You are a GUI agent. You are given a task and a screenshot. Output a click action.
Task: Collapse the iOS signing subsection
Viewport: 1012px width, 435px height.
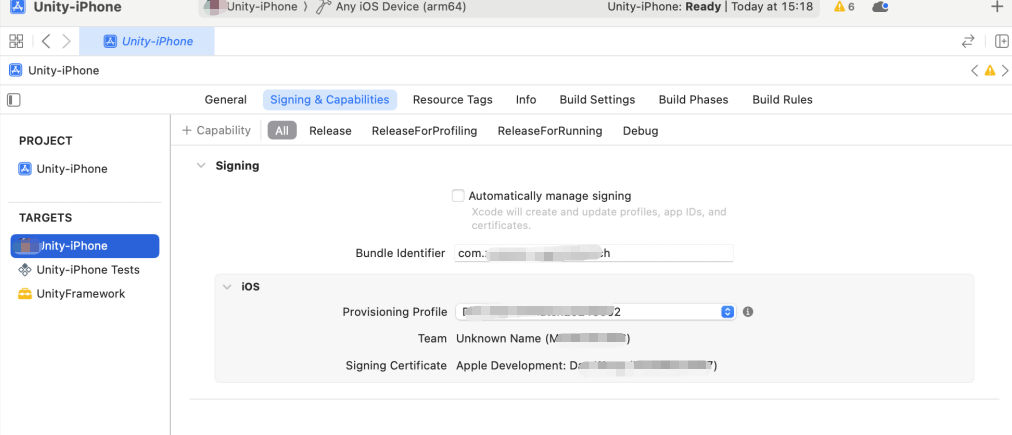227,287
